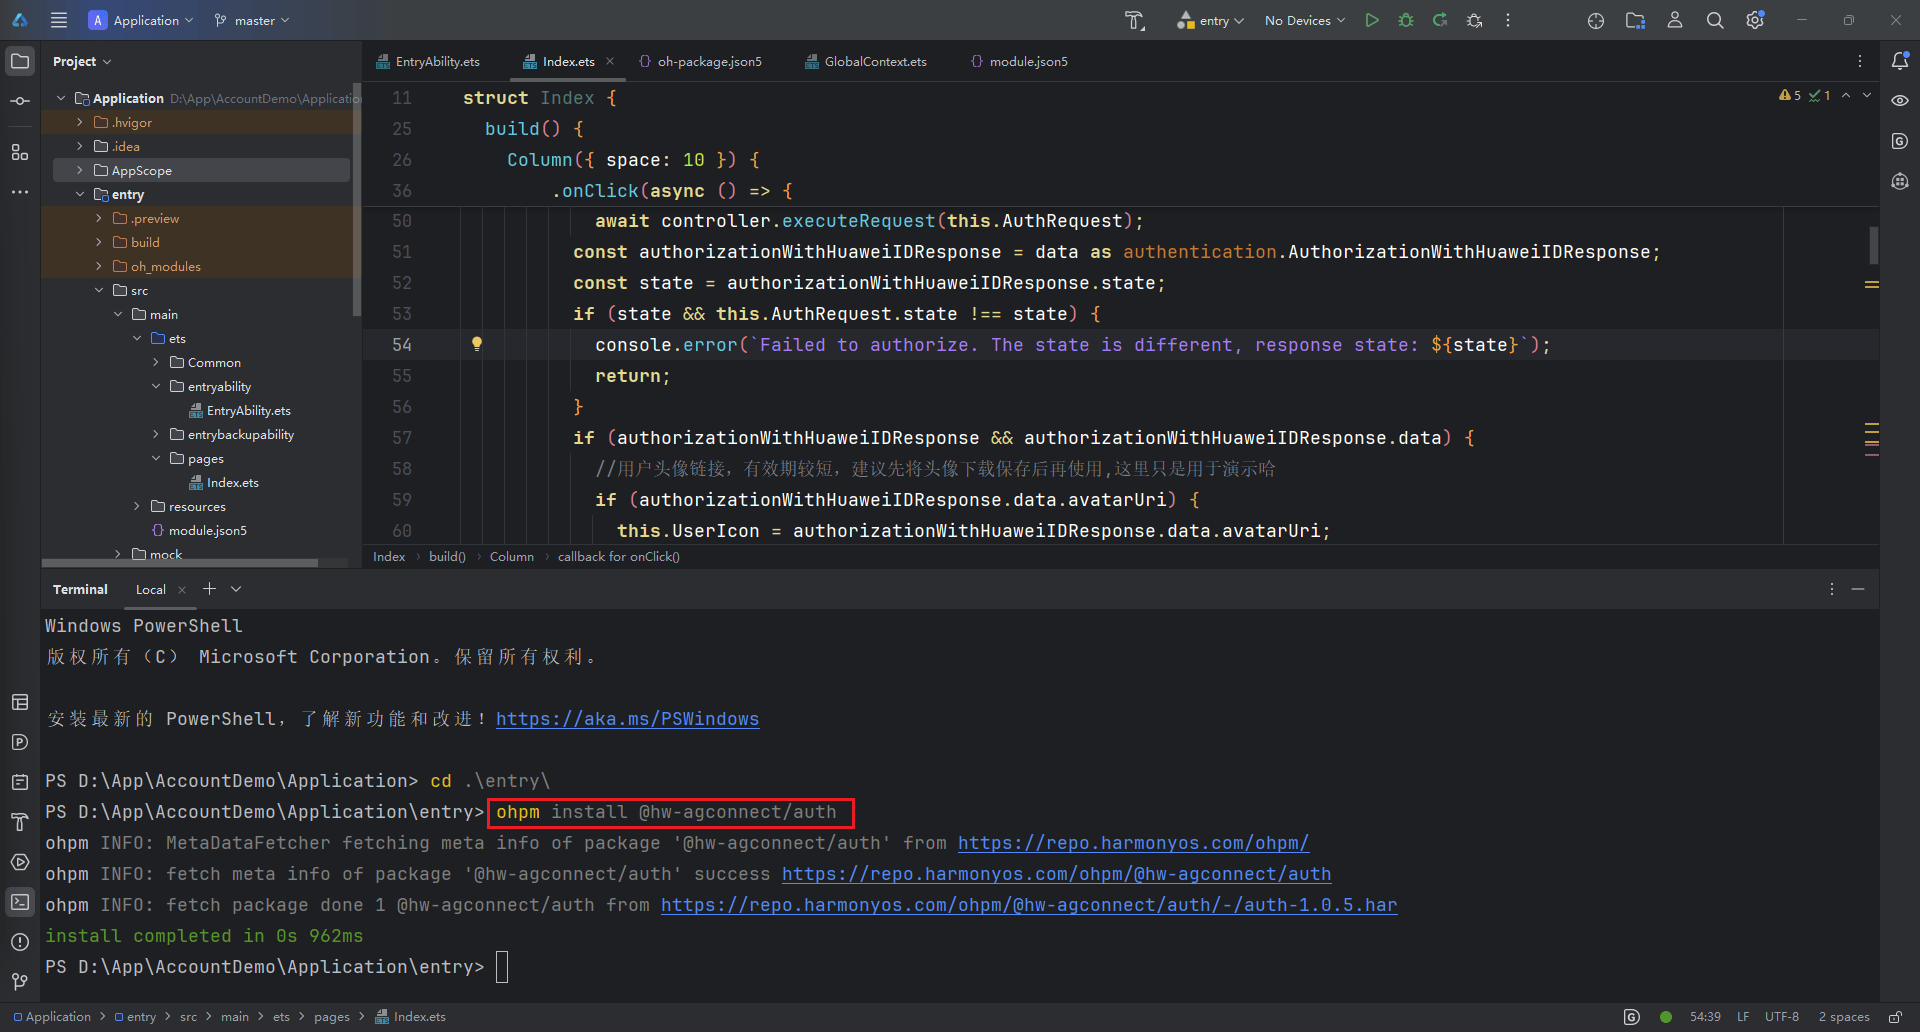The width and height of the screenshot is (1920, 1032).
Task: Toggle read-only lock icon in status bar
Action: (x=1895, y=1017)
